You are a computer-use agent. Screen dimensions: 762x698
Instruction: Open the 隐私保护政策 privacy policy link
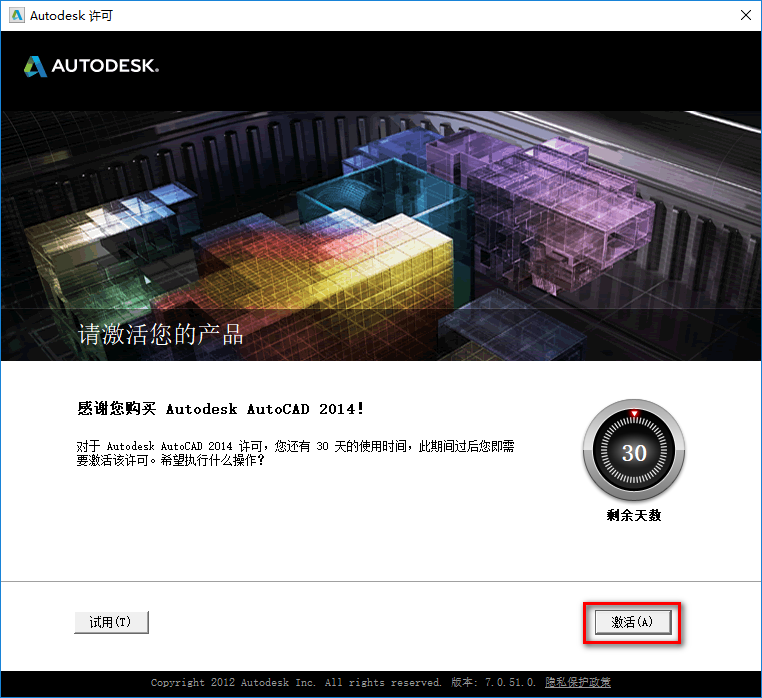tap(578, 683)
